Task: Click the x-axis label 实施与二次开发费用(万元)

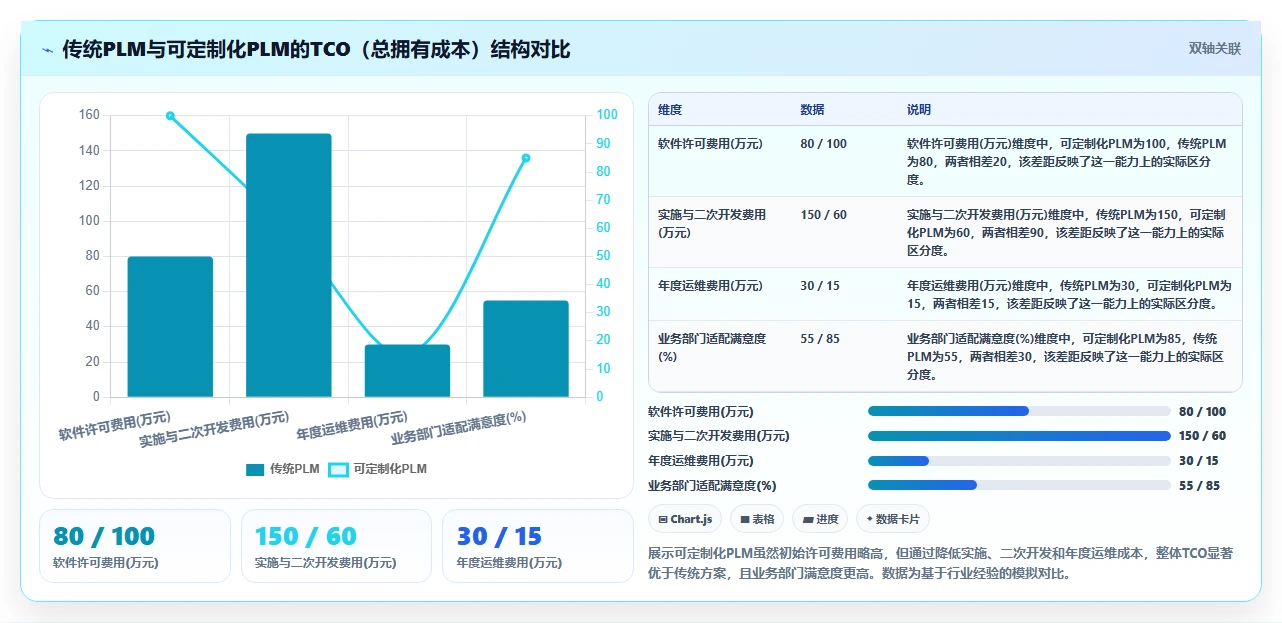Action: [x=215, y=429]
